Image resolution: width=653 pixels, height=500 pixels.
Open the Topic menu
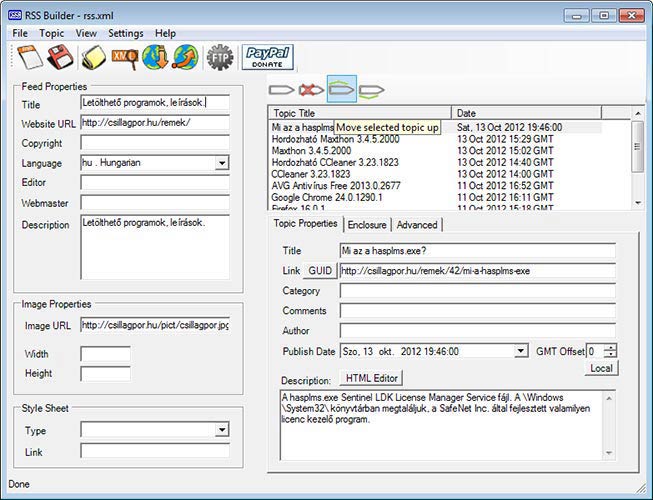(52, 33)
